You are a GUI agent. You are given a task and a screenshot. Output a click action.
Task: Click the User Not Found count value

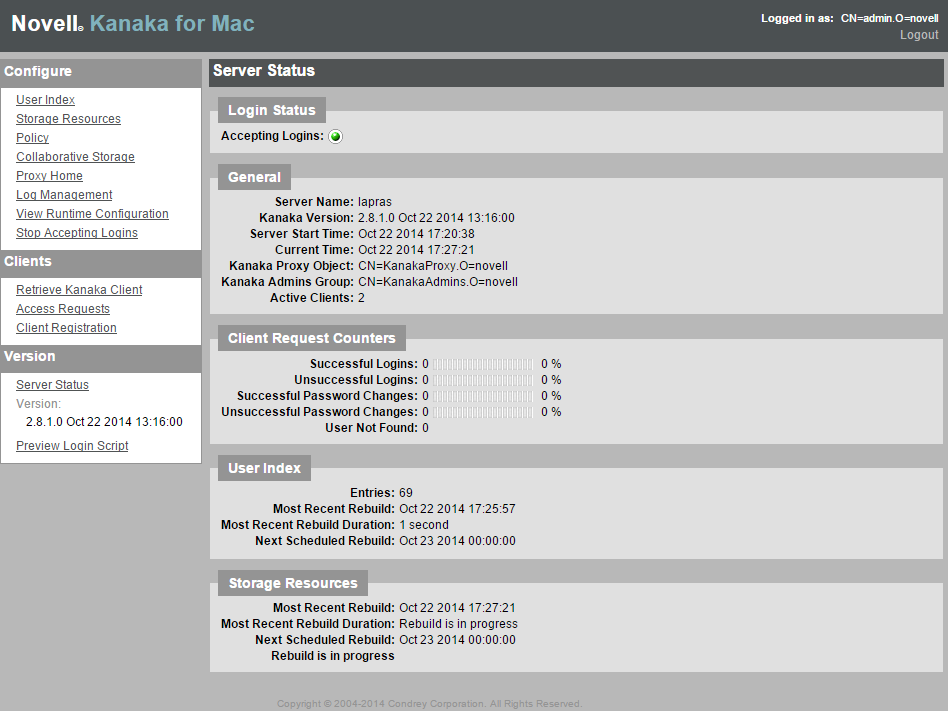(426, 428)
